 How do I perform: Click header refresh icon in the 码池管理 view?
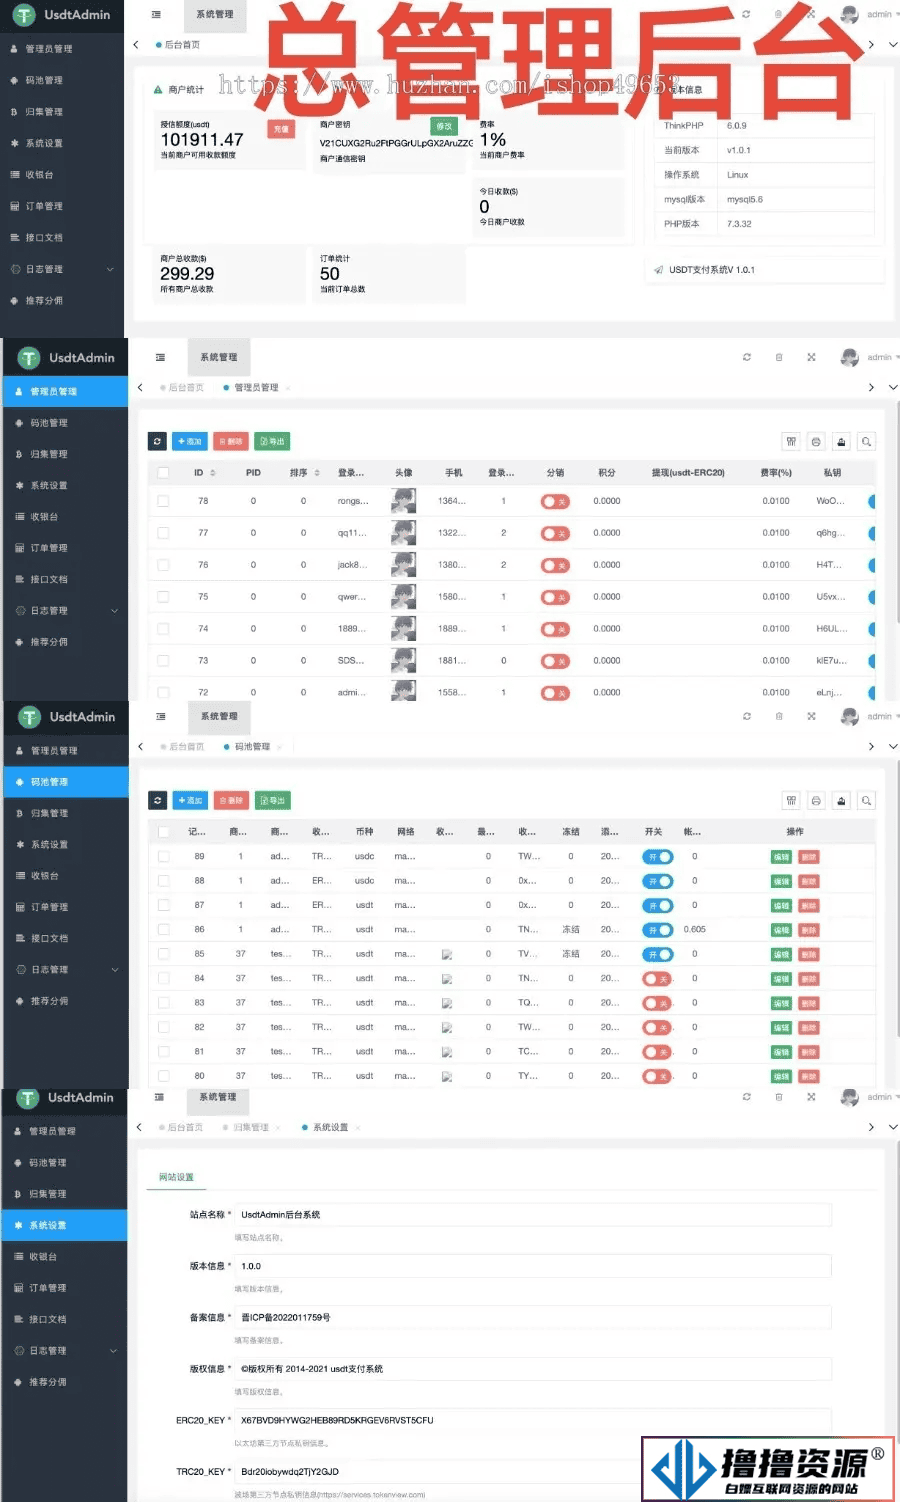pos(746,716)
